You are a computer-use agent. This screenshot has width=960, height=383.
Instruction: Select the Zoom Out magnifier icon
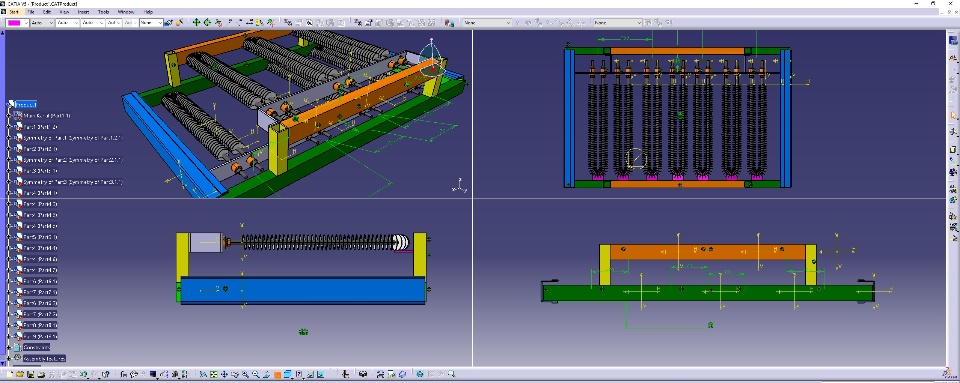[255, 374]
